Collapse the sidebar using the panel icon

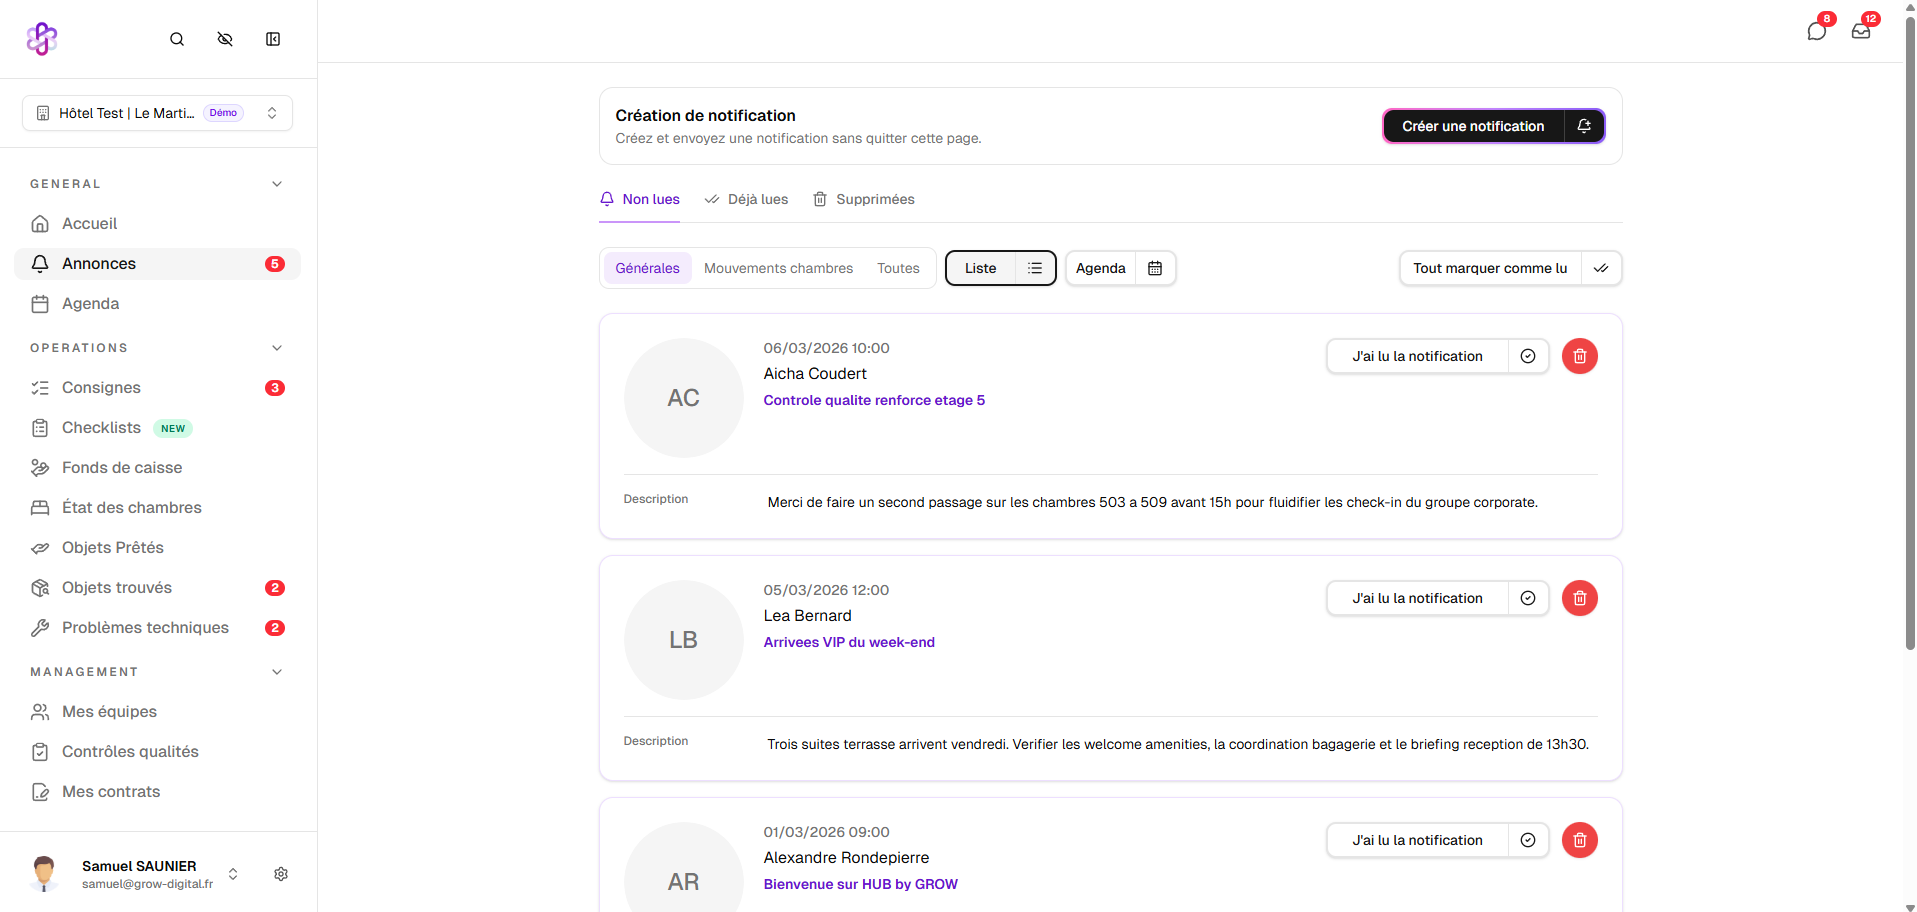273,39
